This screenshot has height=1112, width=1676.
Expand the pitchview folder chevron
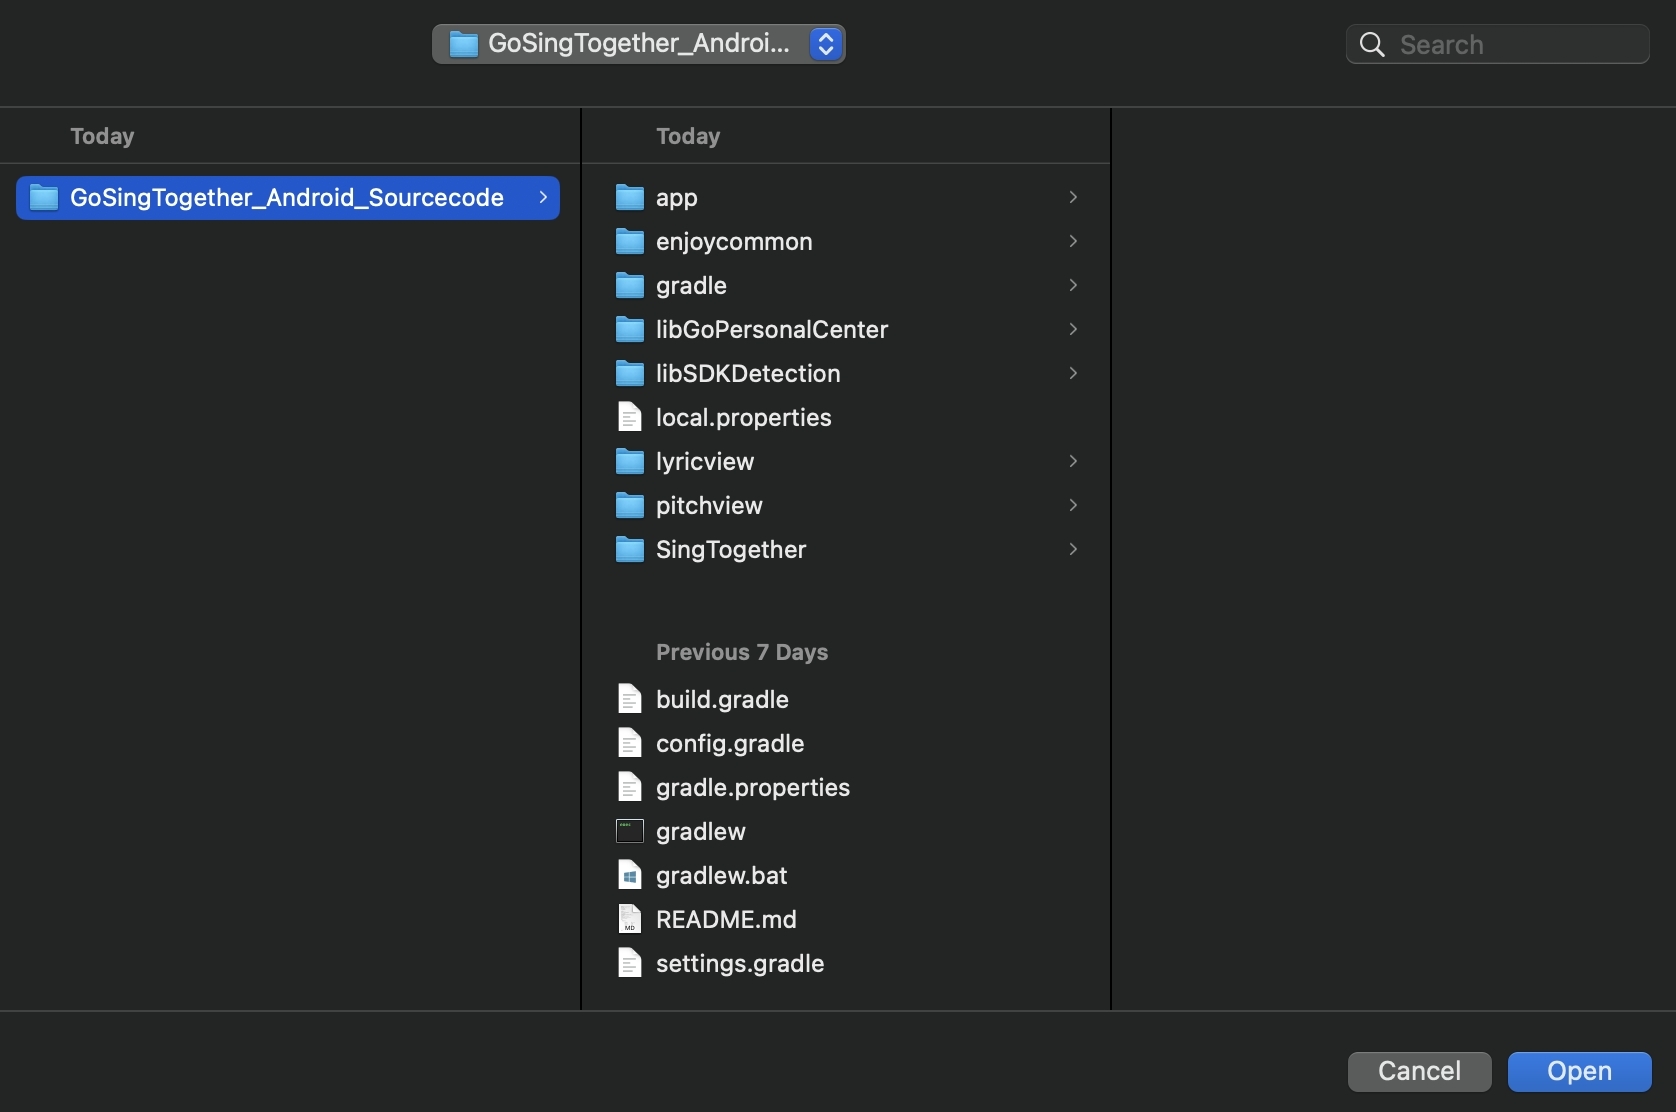[x=1073, y=505]
